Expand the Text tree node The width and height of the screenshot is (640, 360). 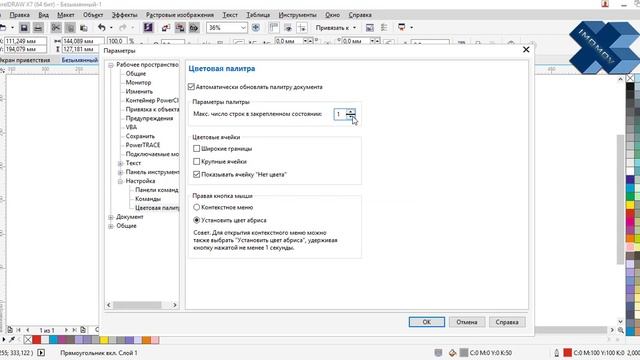coord(120,163)
